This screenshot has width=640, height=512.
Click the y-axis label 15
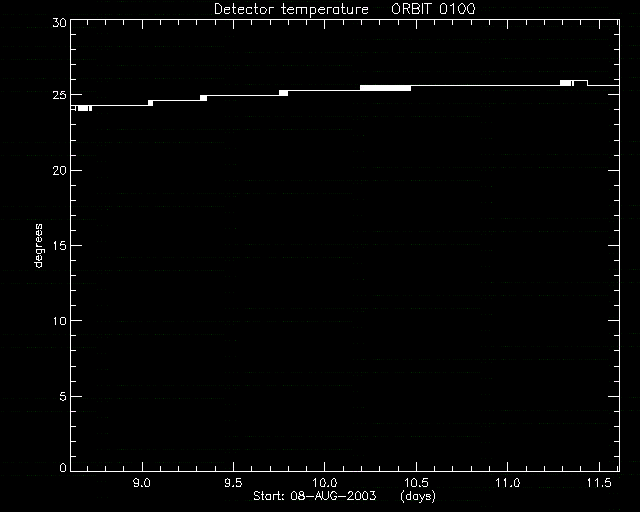[x=59, y=245]
